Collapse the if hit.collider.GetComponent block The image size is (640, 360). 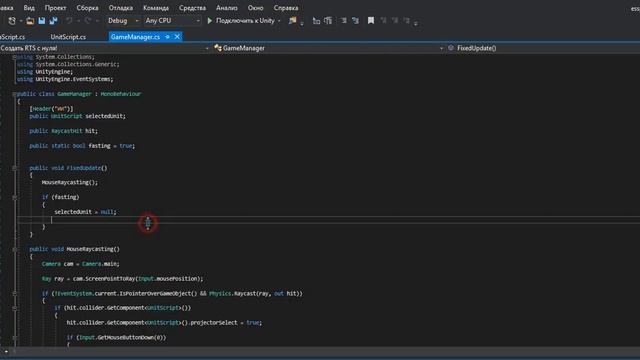point(14,308)
